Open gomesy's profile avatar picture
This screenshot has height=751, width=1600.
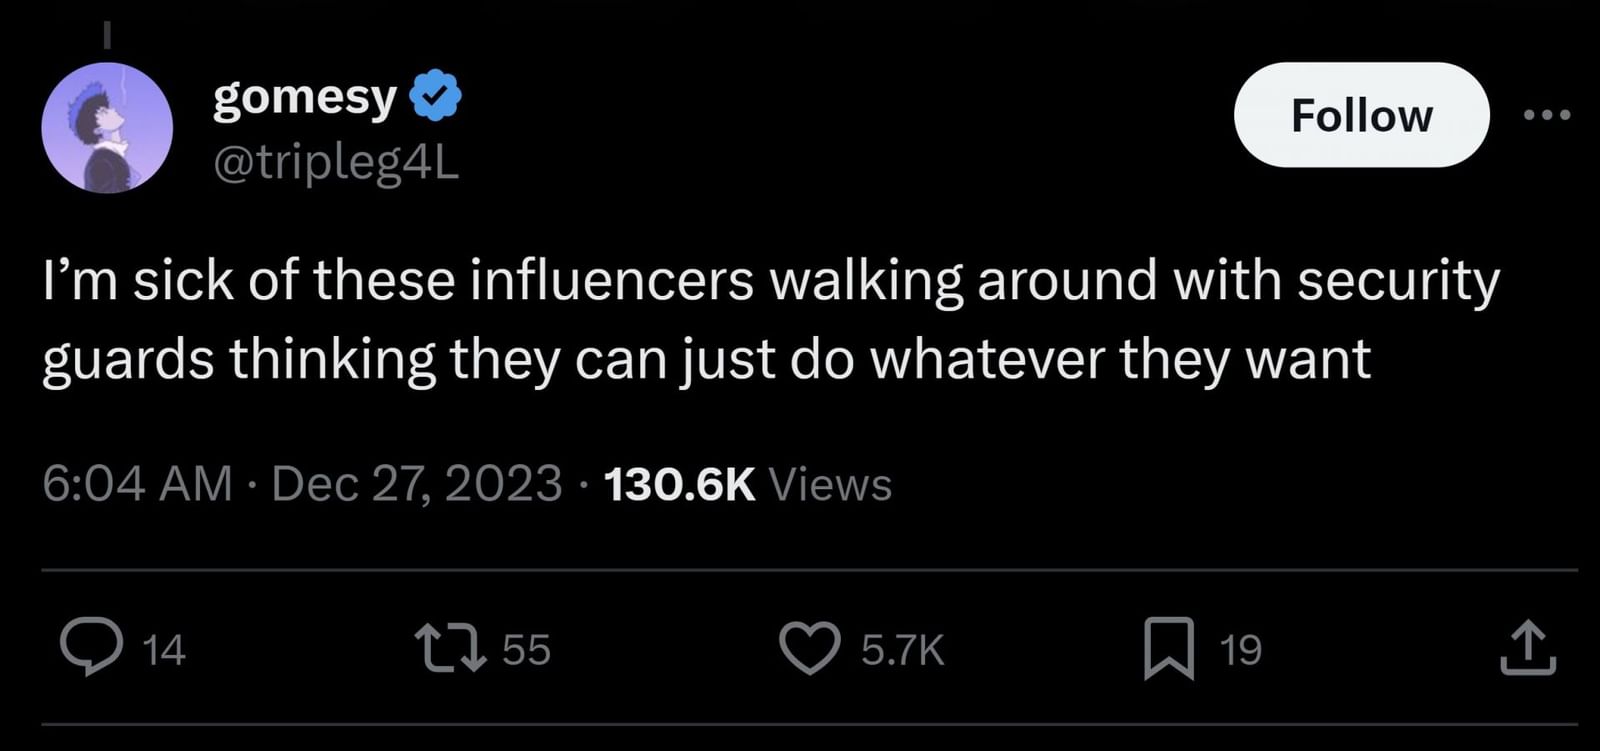[x=107, y=127]
